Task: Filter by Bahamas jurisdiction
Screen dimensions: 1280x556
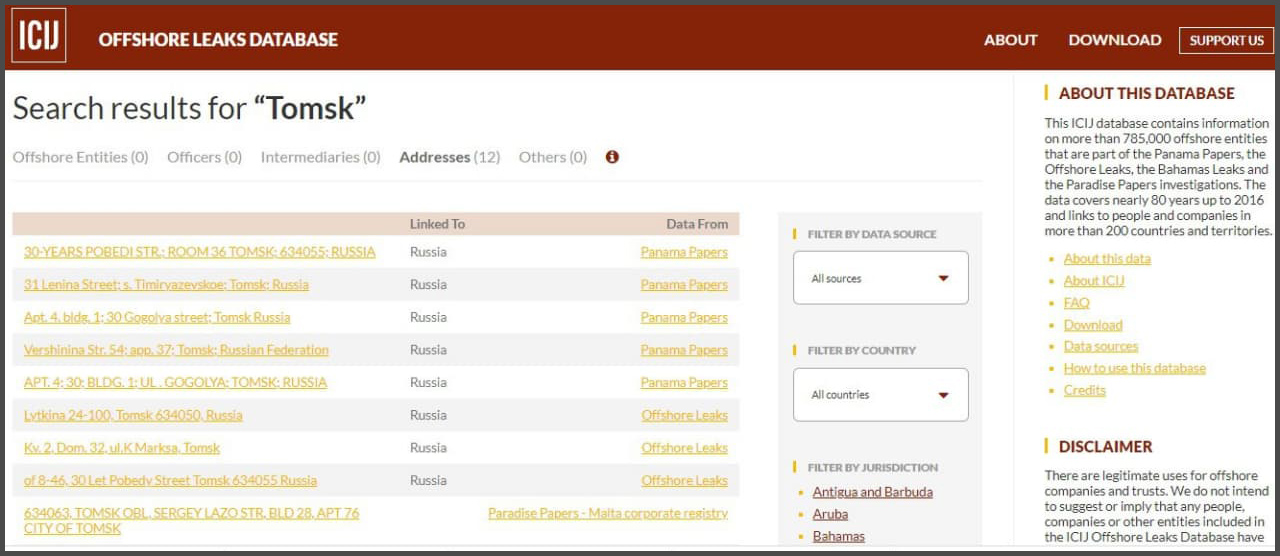Action: pyautogui.click(x=838, y=536)
